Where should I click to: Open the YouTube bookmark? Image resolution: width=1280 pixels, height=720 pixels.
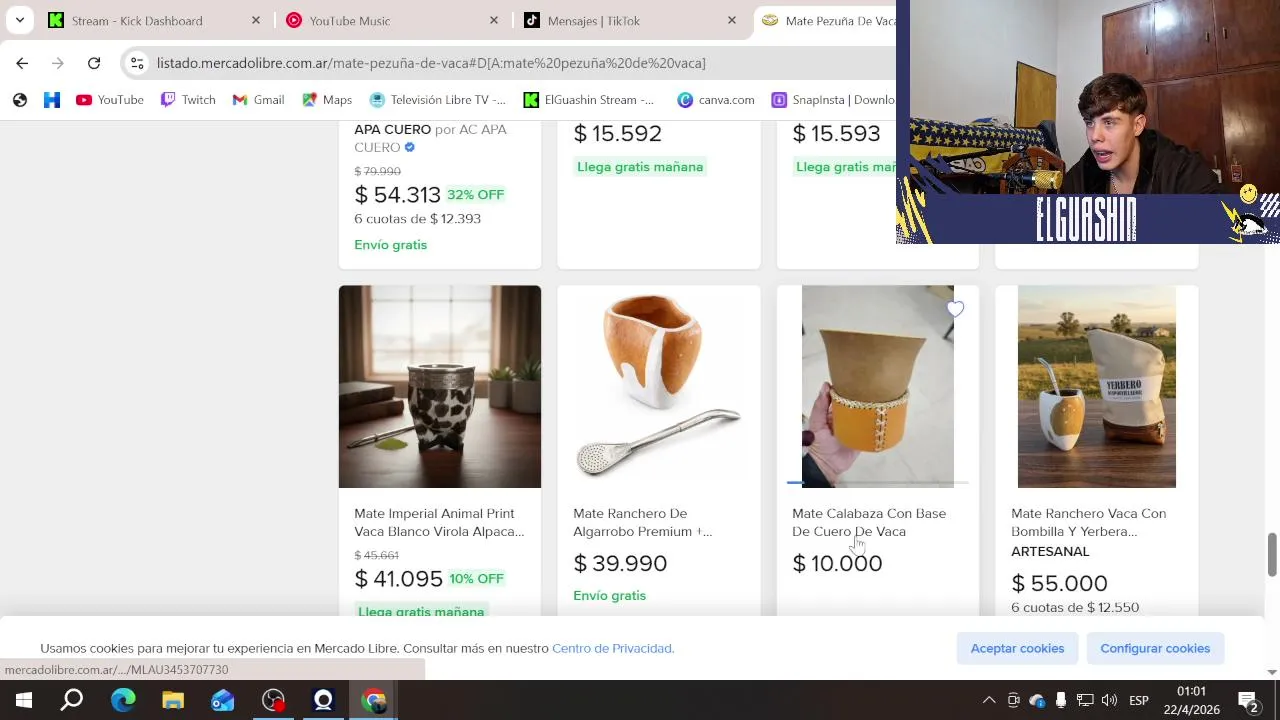click(110, 100)
